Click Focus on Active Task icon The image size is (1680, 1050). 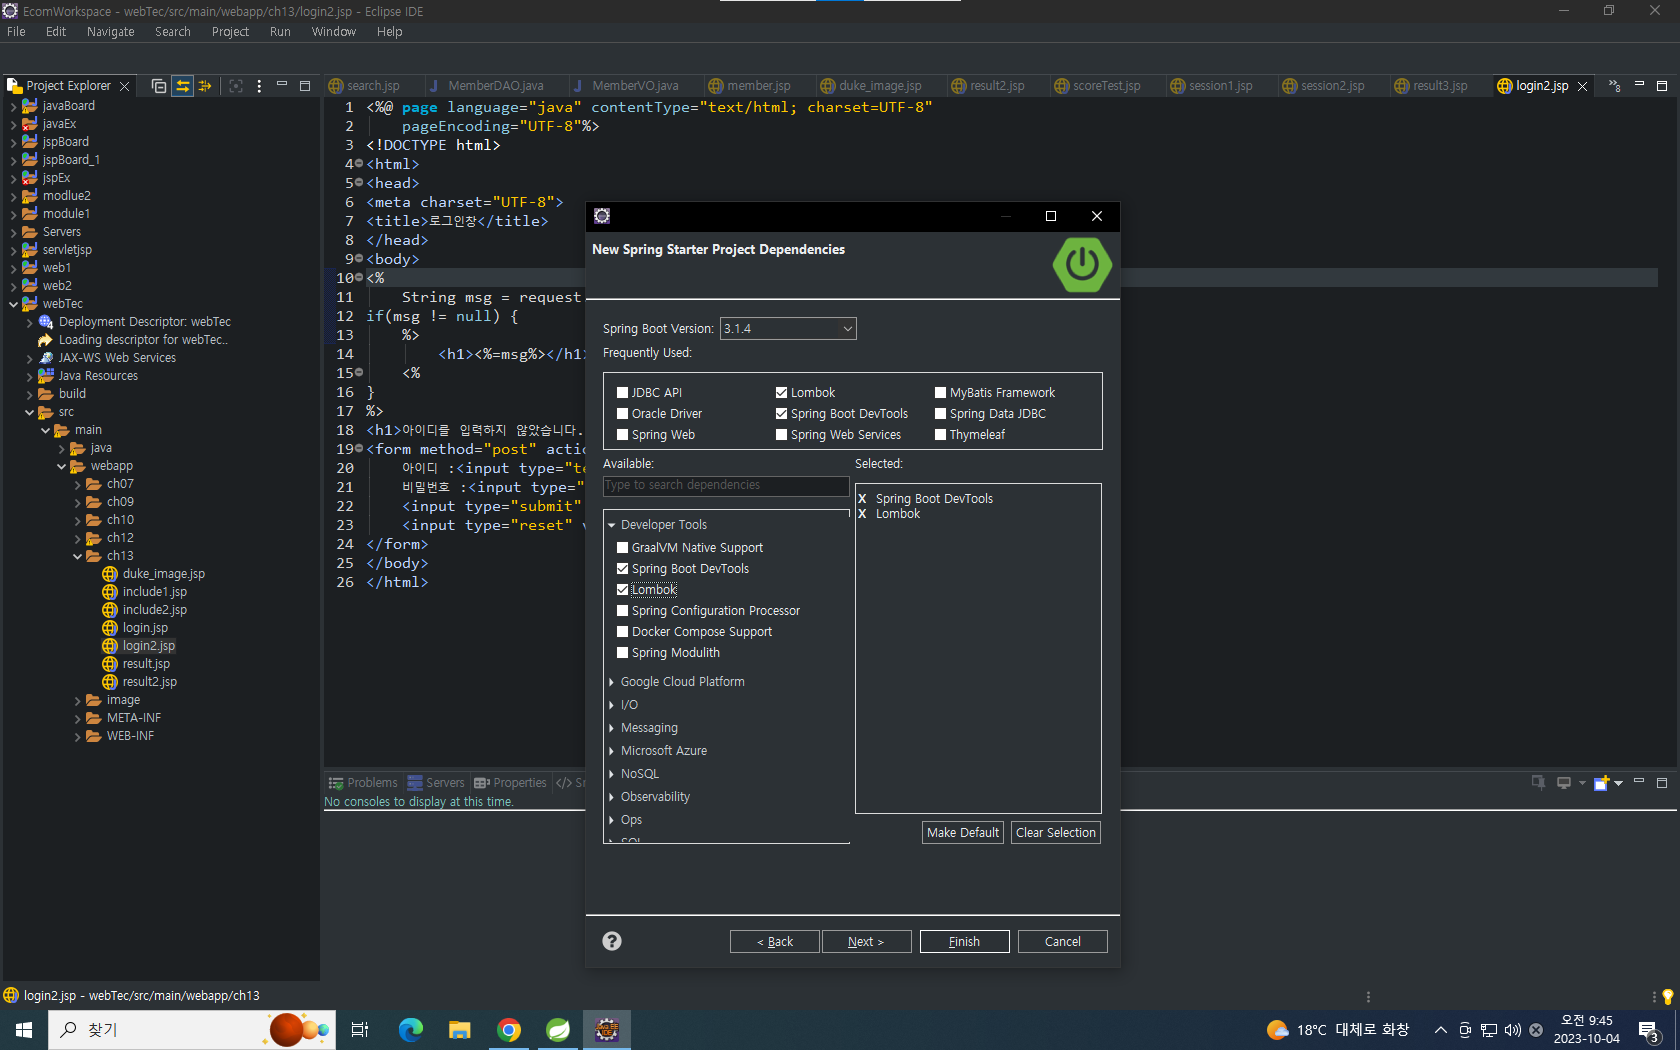click(x=236, y=86)
